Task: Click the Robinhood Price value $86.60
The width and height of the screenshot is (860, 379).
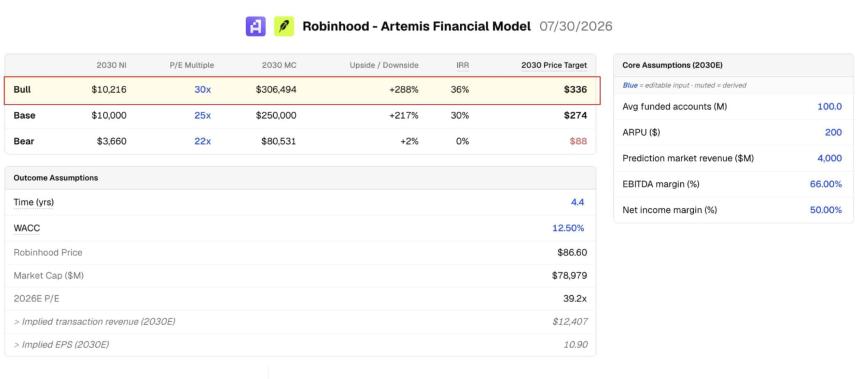Action: click(572, 252)
